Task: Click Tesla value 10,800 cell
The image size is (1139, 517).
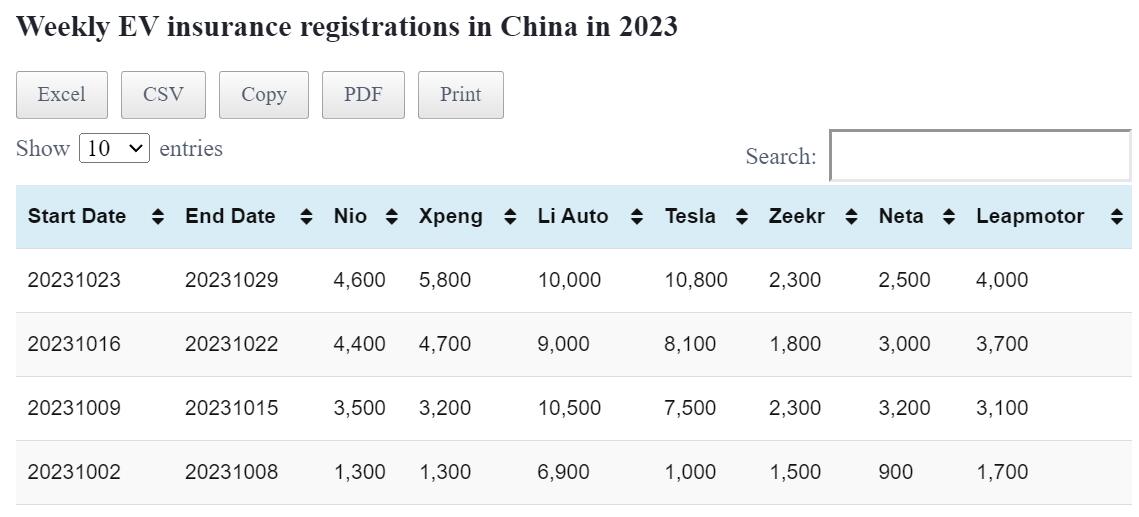Action: coord(696,280)
